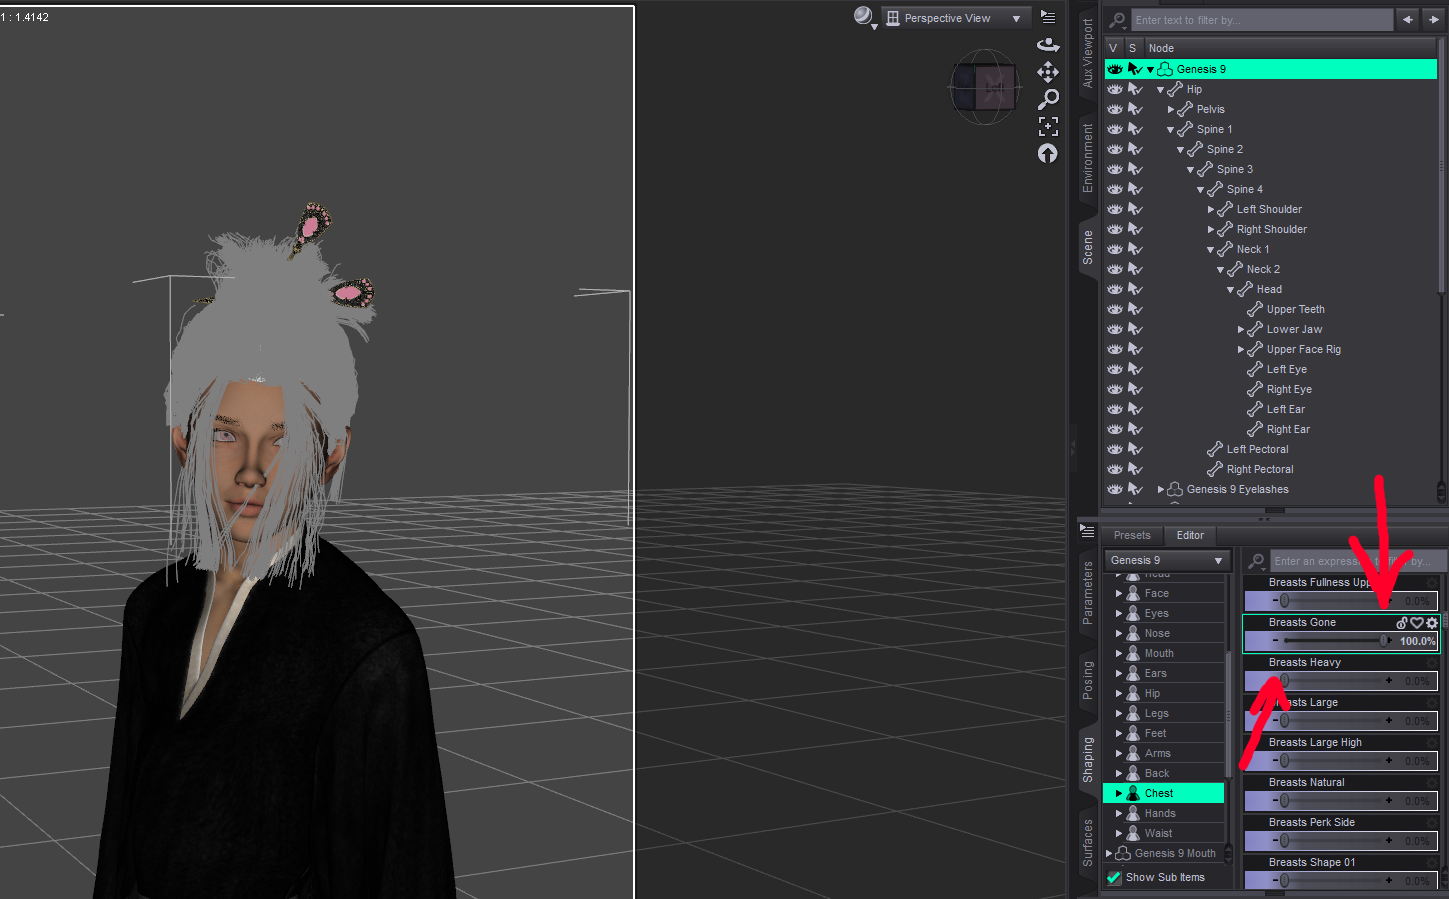The height and width of the screenshot is (899, 1449).
Task: Select the orbit camera tool
Action: [1048, 44]
